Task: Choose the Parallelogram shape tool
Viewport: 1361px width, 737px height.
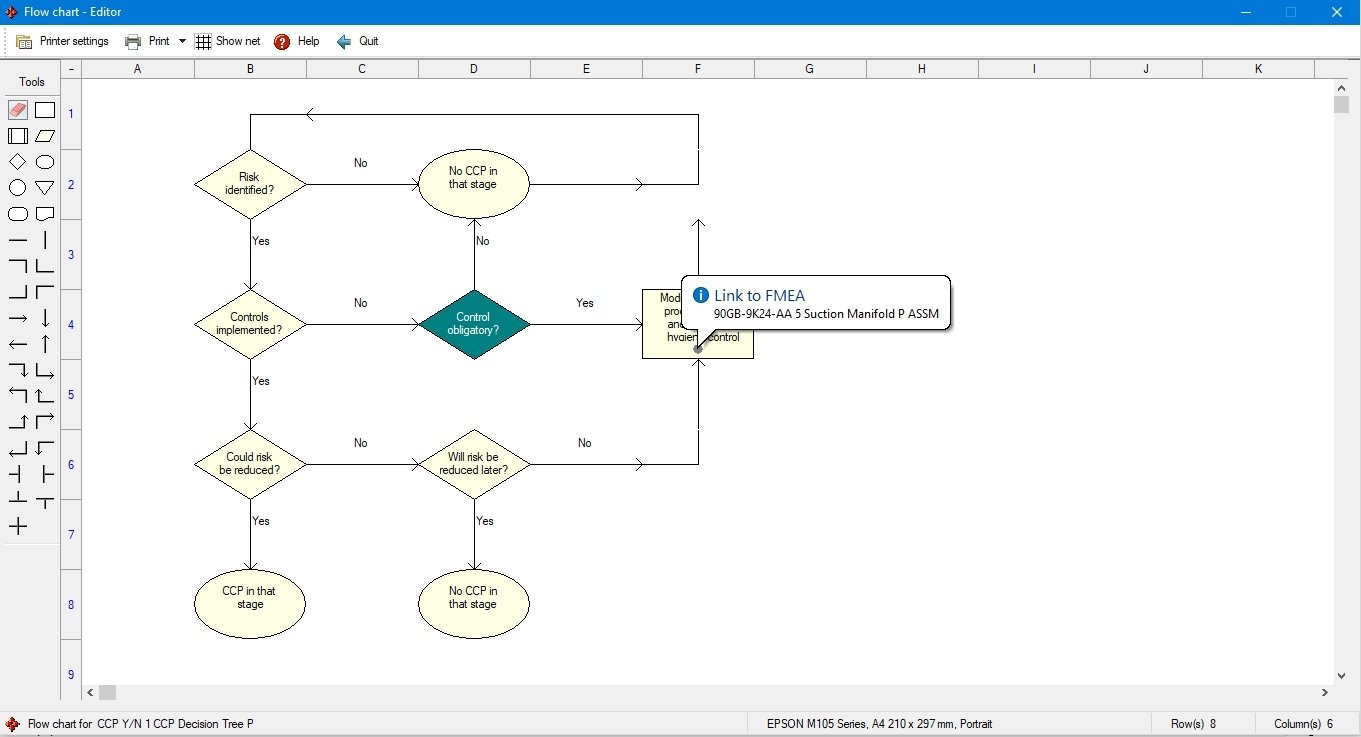Action: pyautogui.click(x=45, y=136)
